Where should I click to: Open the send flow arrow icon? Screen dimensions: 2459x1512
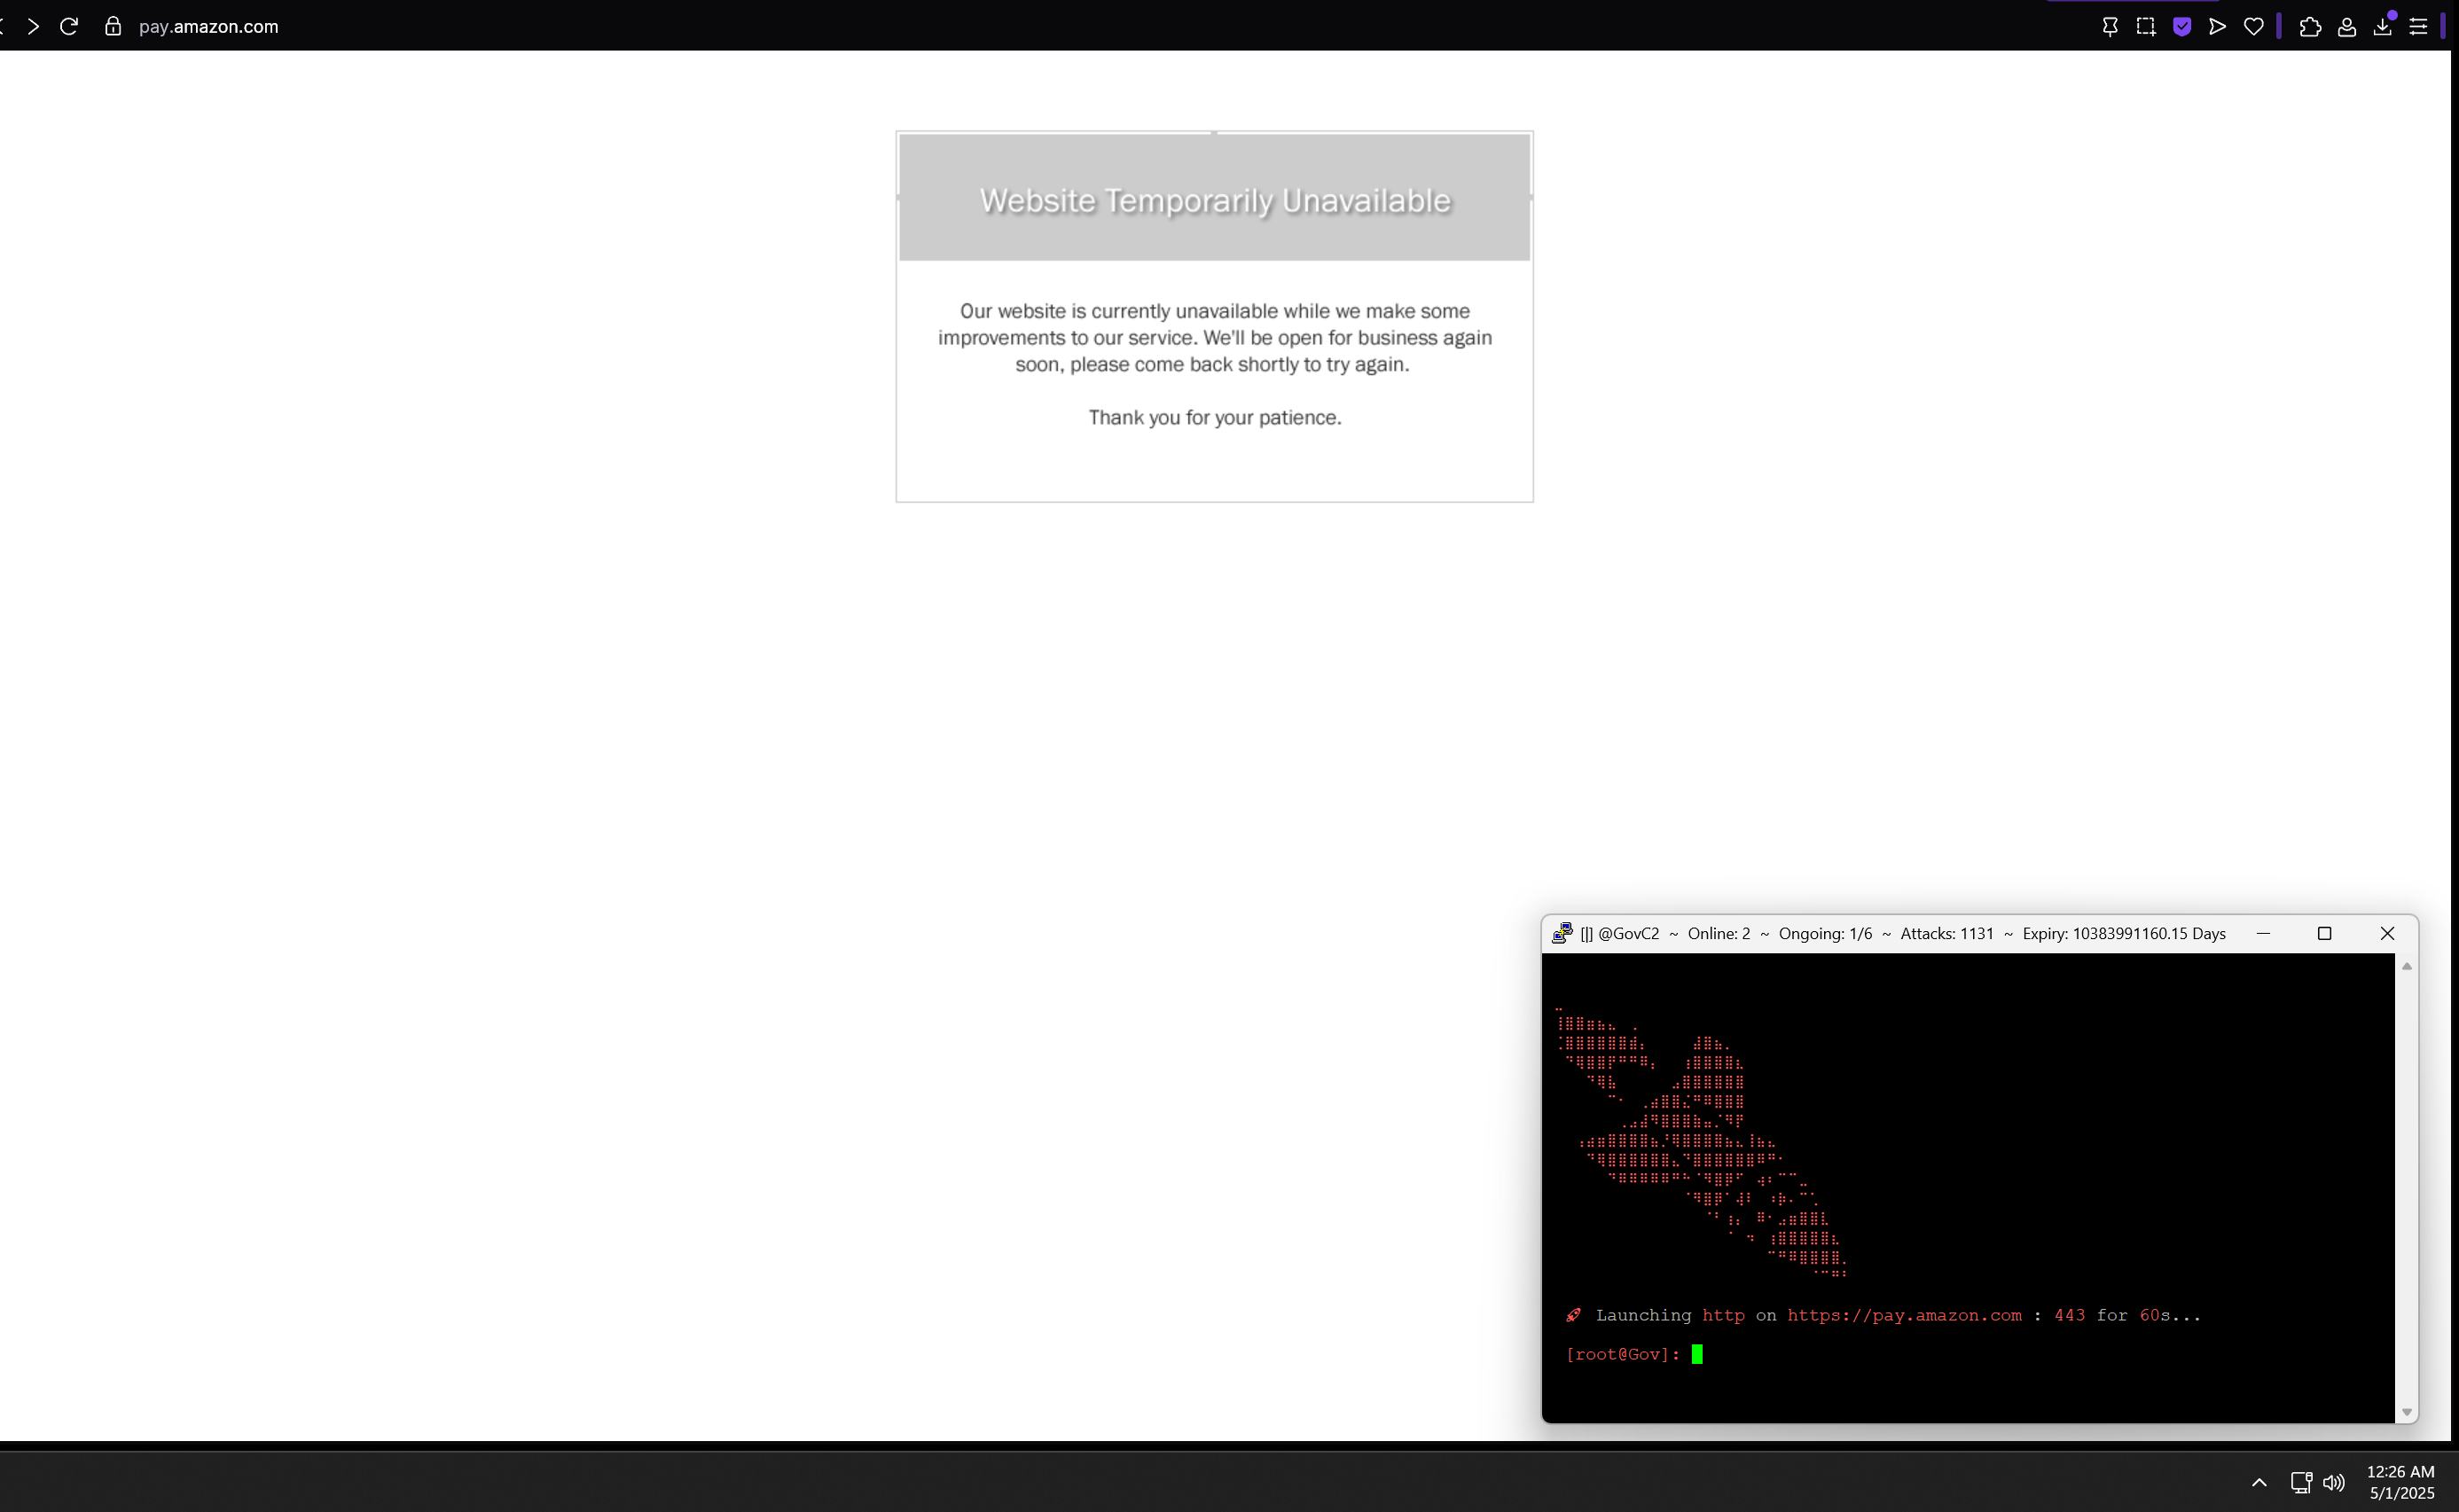[2217, 27]
